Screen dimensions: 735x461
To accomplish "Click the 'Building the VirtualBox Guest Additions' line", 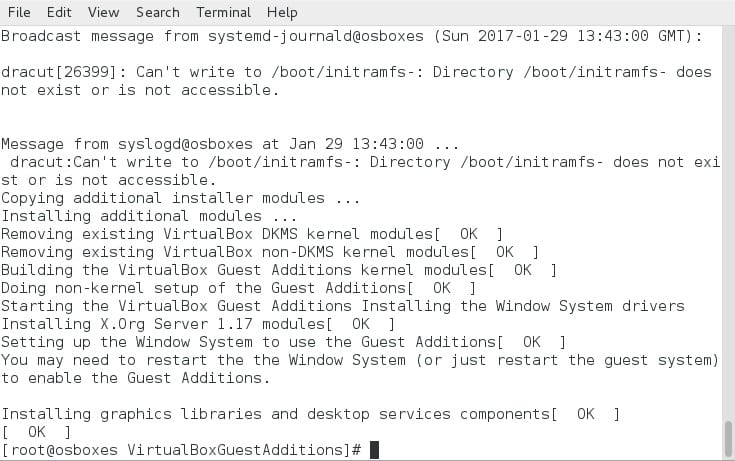I will click(245, 270).
